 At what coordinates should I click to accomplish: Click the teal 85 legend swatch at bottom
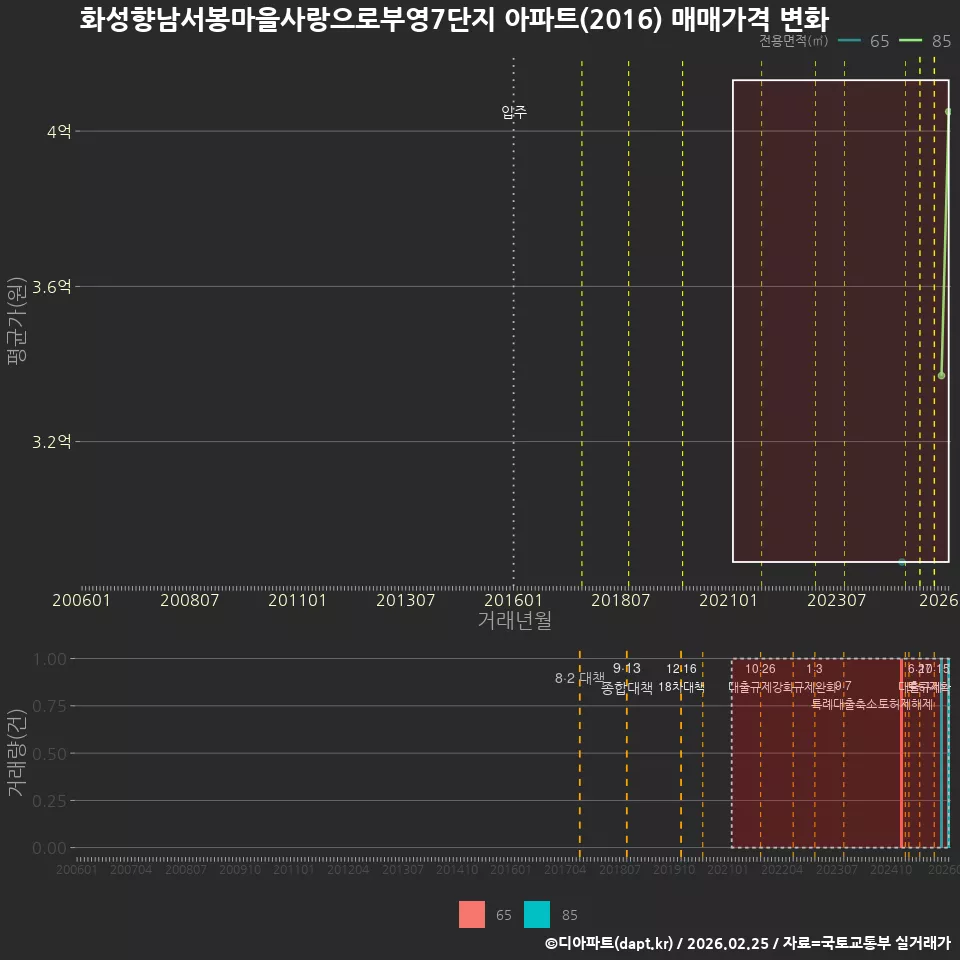(537, 915)
